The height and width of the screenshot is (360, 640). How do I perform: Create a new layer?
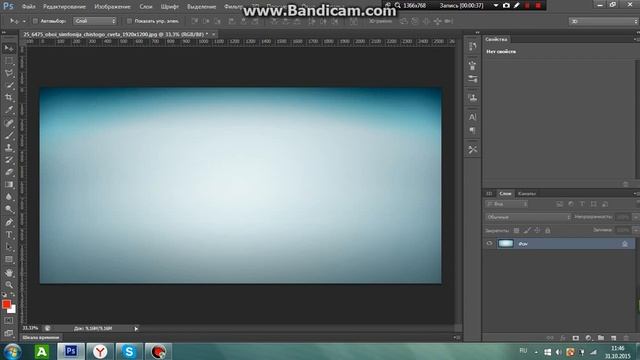click(613, 338)
